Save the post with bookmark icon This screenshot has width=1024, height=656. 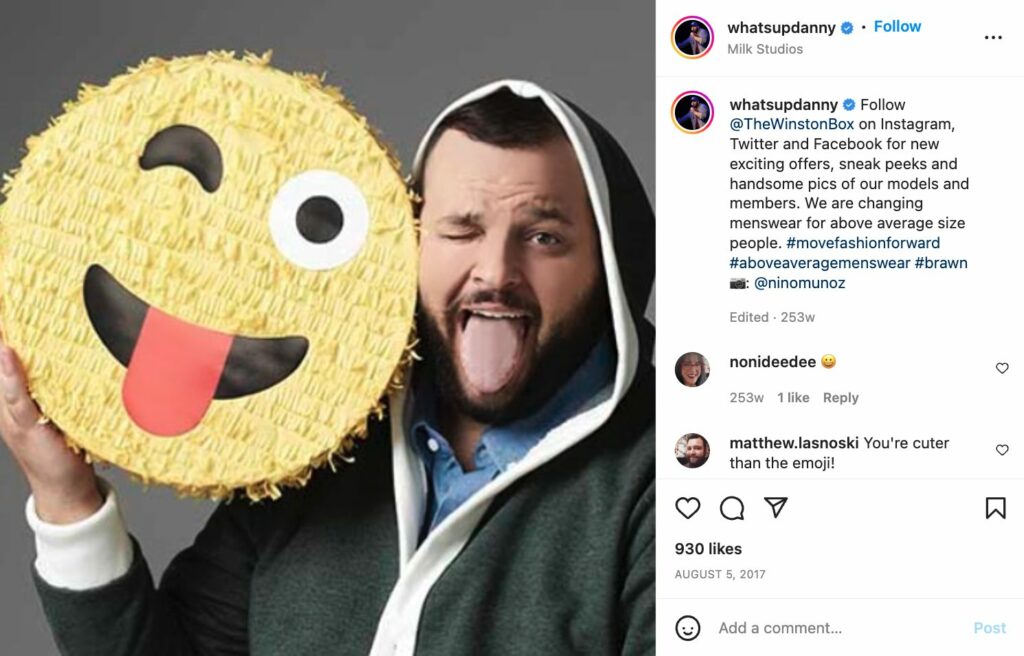click(x=995, y=508)
